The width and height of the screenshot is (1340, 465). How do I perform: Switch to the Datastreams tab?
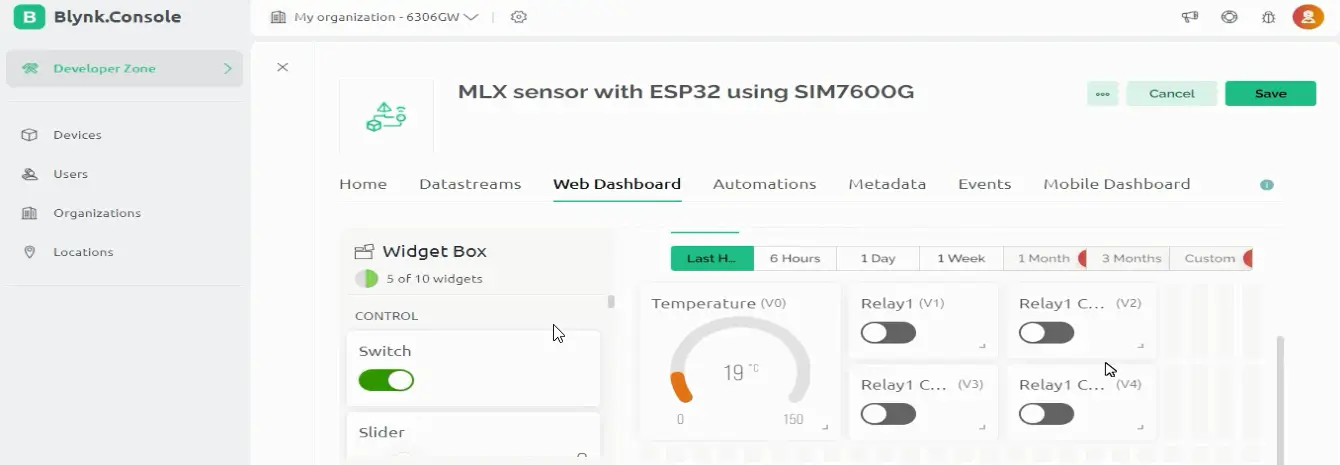tap(470, 184)
